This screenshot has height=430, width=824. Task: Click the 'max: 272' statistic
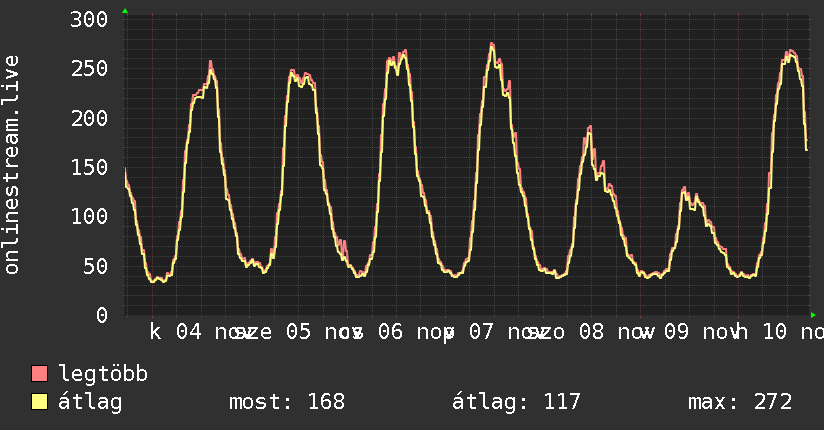pos(740,402)
